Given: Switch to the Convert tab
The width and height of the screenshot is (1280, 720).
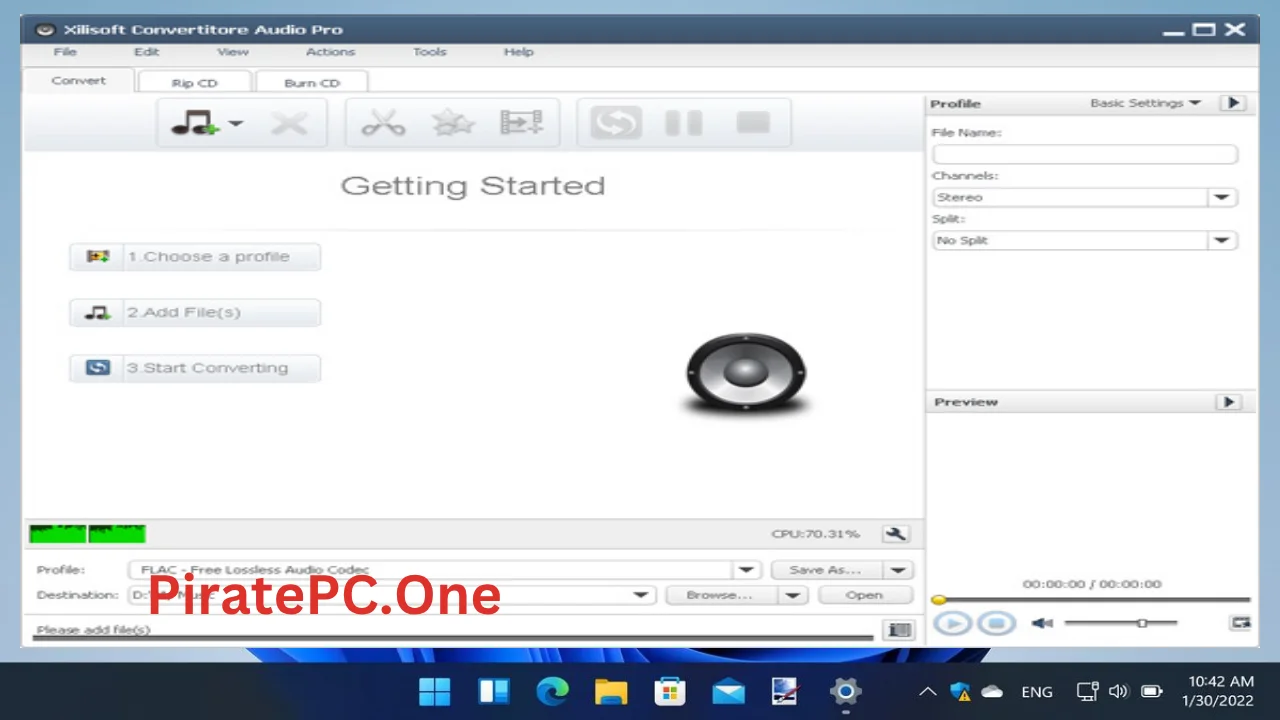Looking at the screenshot, I should (x=78, y=81).
